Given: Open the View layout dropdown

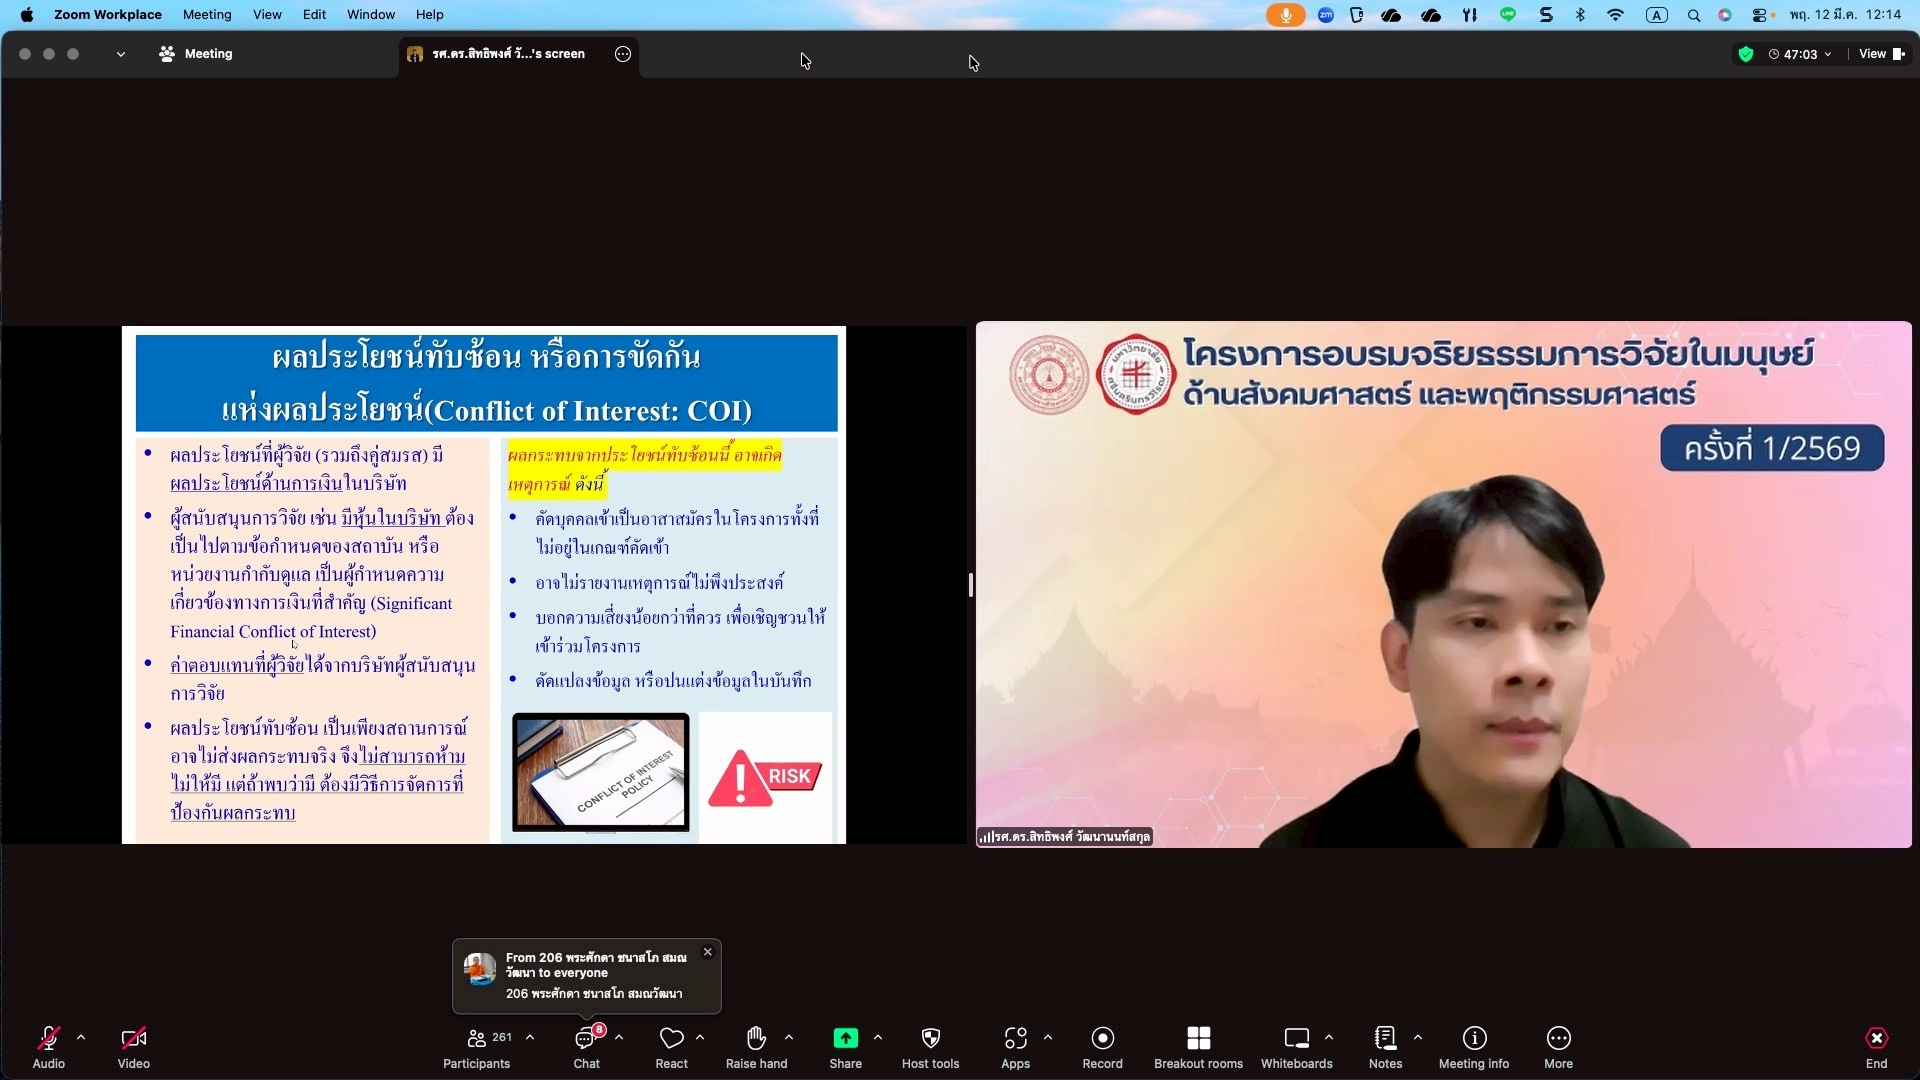Looking at the screenshot, I should tap(1881, 54).
